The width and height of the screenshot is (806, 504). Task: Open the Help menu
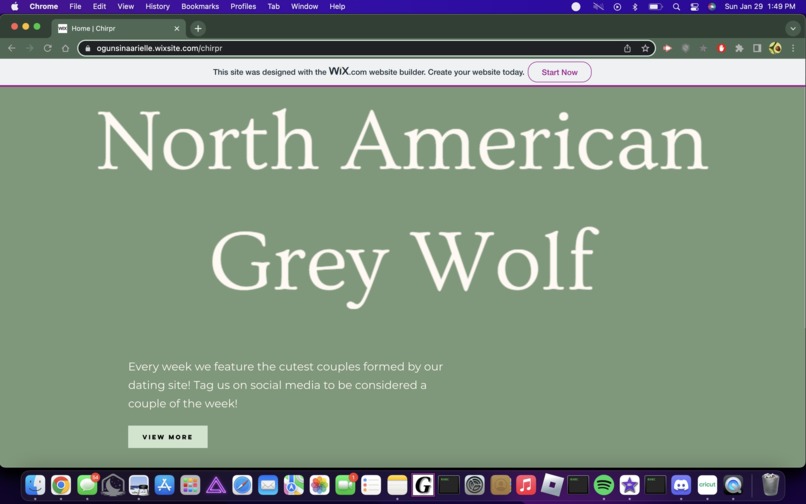pyautogui.click(x=337, y=7)
